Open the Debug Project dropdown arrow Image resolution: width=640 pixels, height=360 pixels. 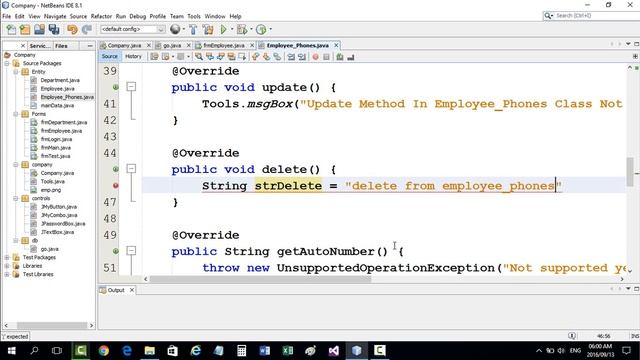coord(251,29)
